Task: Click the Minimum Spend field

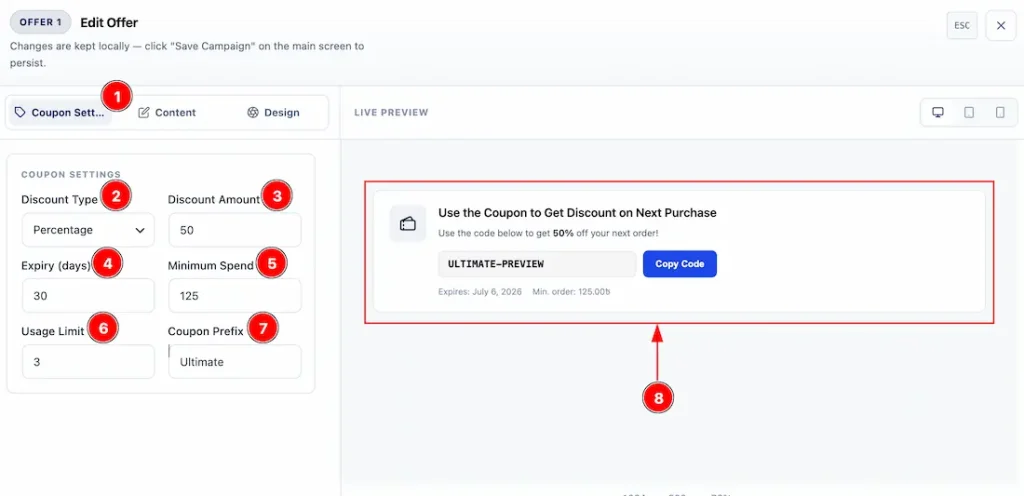Action: (234, 296)
